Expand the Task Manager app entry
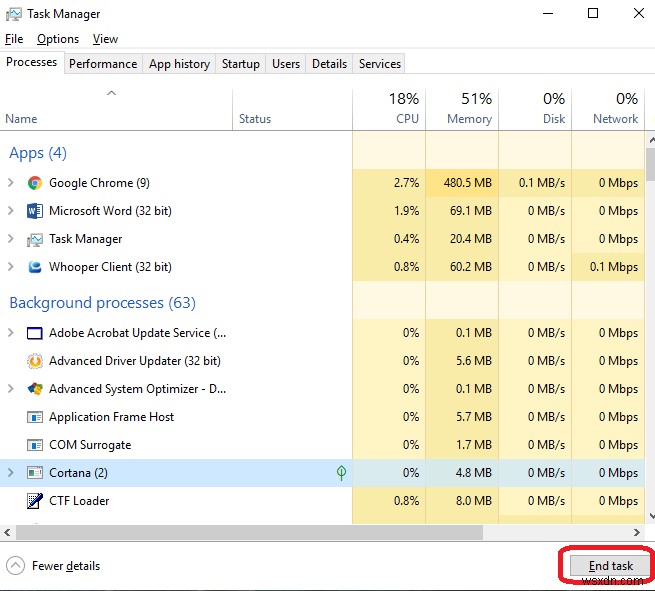The height and width of the screenshot is (591, 655). coord(11,238)
